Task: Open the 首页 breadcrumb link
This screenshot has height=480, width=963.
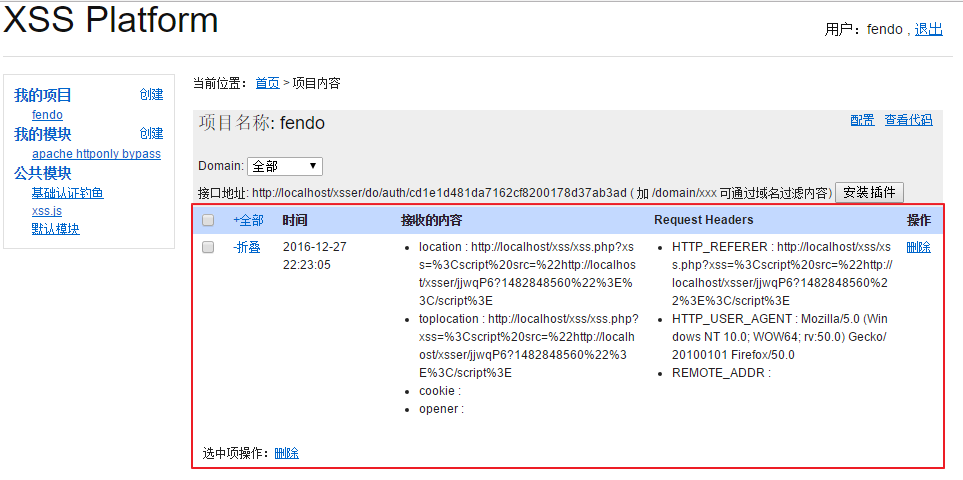Action: click(x=268, y=83)
